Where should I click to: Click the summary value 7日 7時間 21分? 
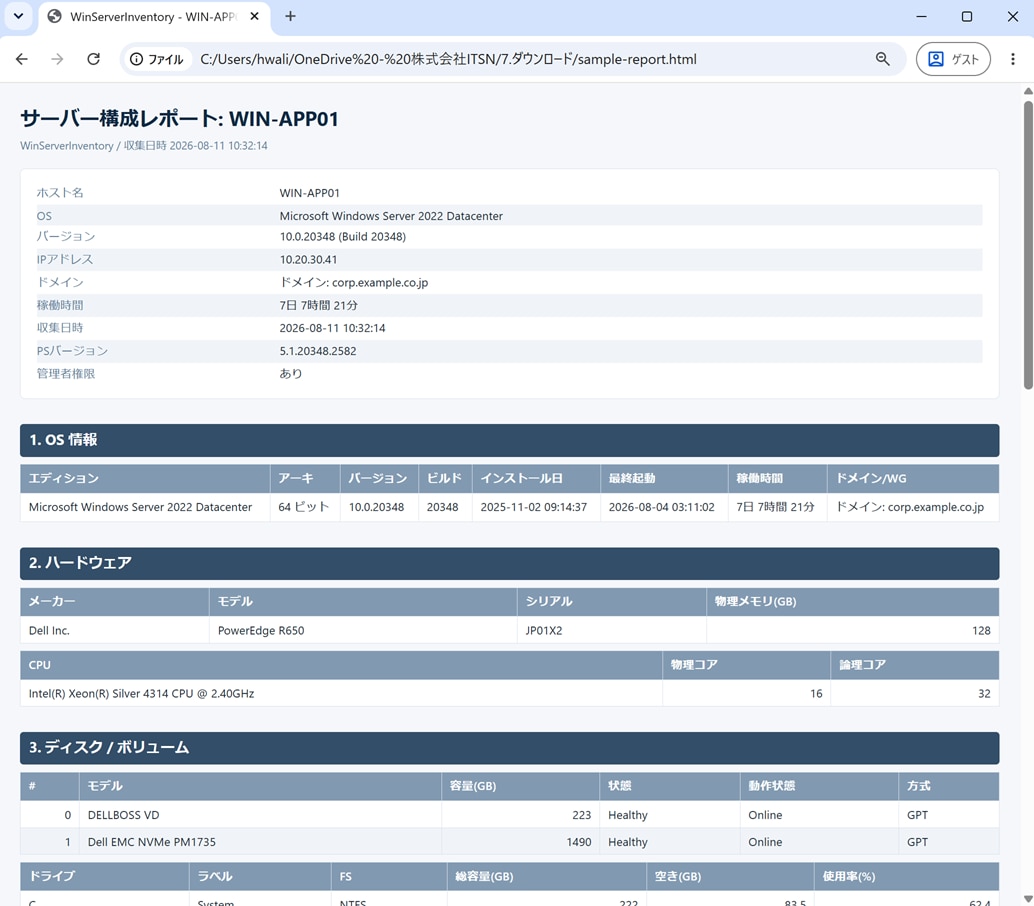click(319, 305)
